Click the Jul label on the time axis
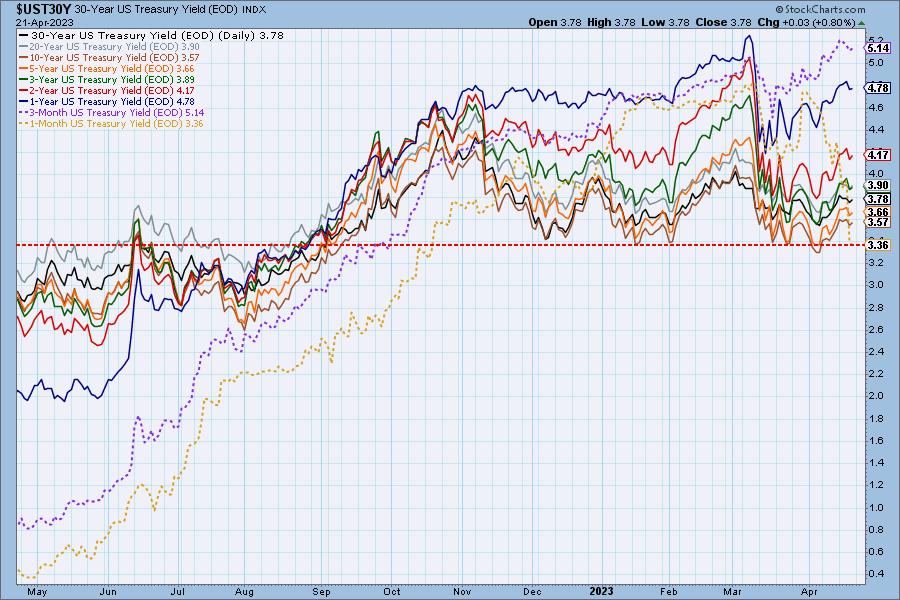The width and height of the screenshot is (900, 600). click(x=178, y=592)
